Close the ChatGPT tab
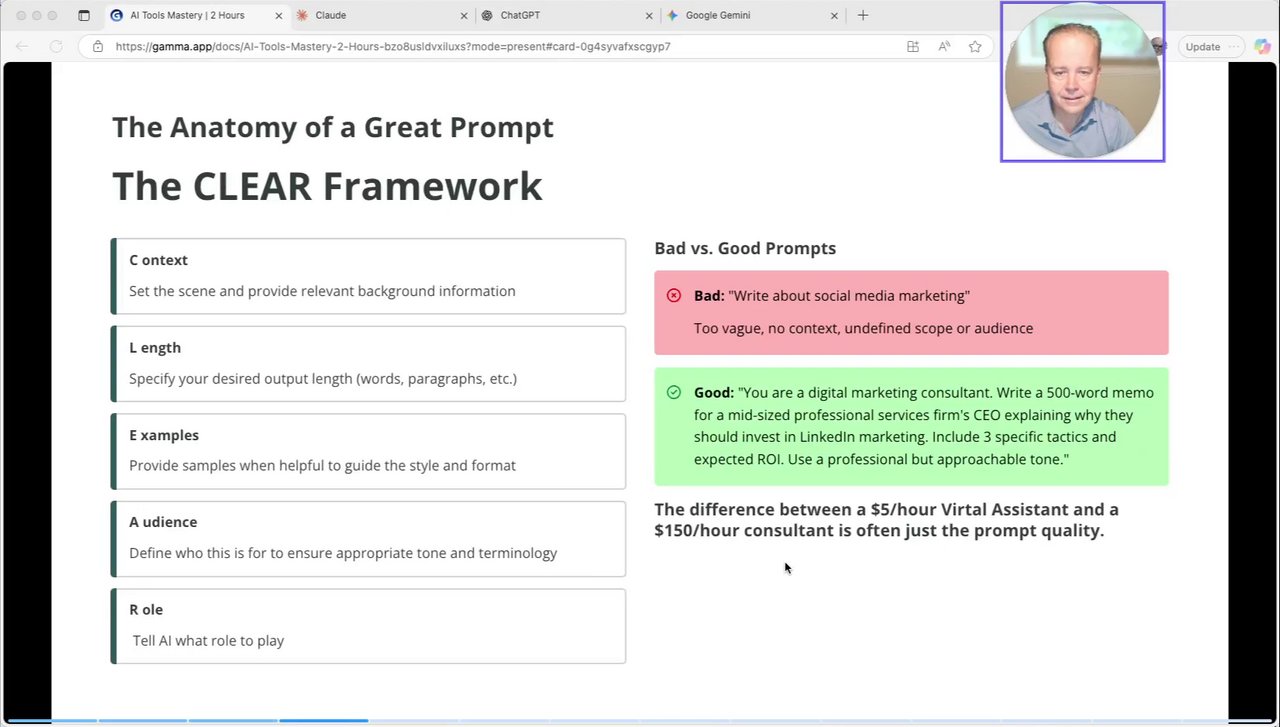Image resolution: width=1280 pixels, height=727 pixels. (649, 15)
